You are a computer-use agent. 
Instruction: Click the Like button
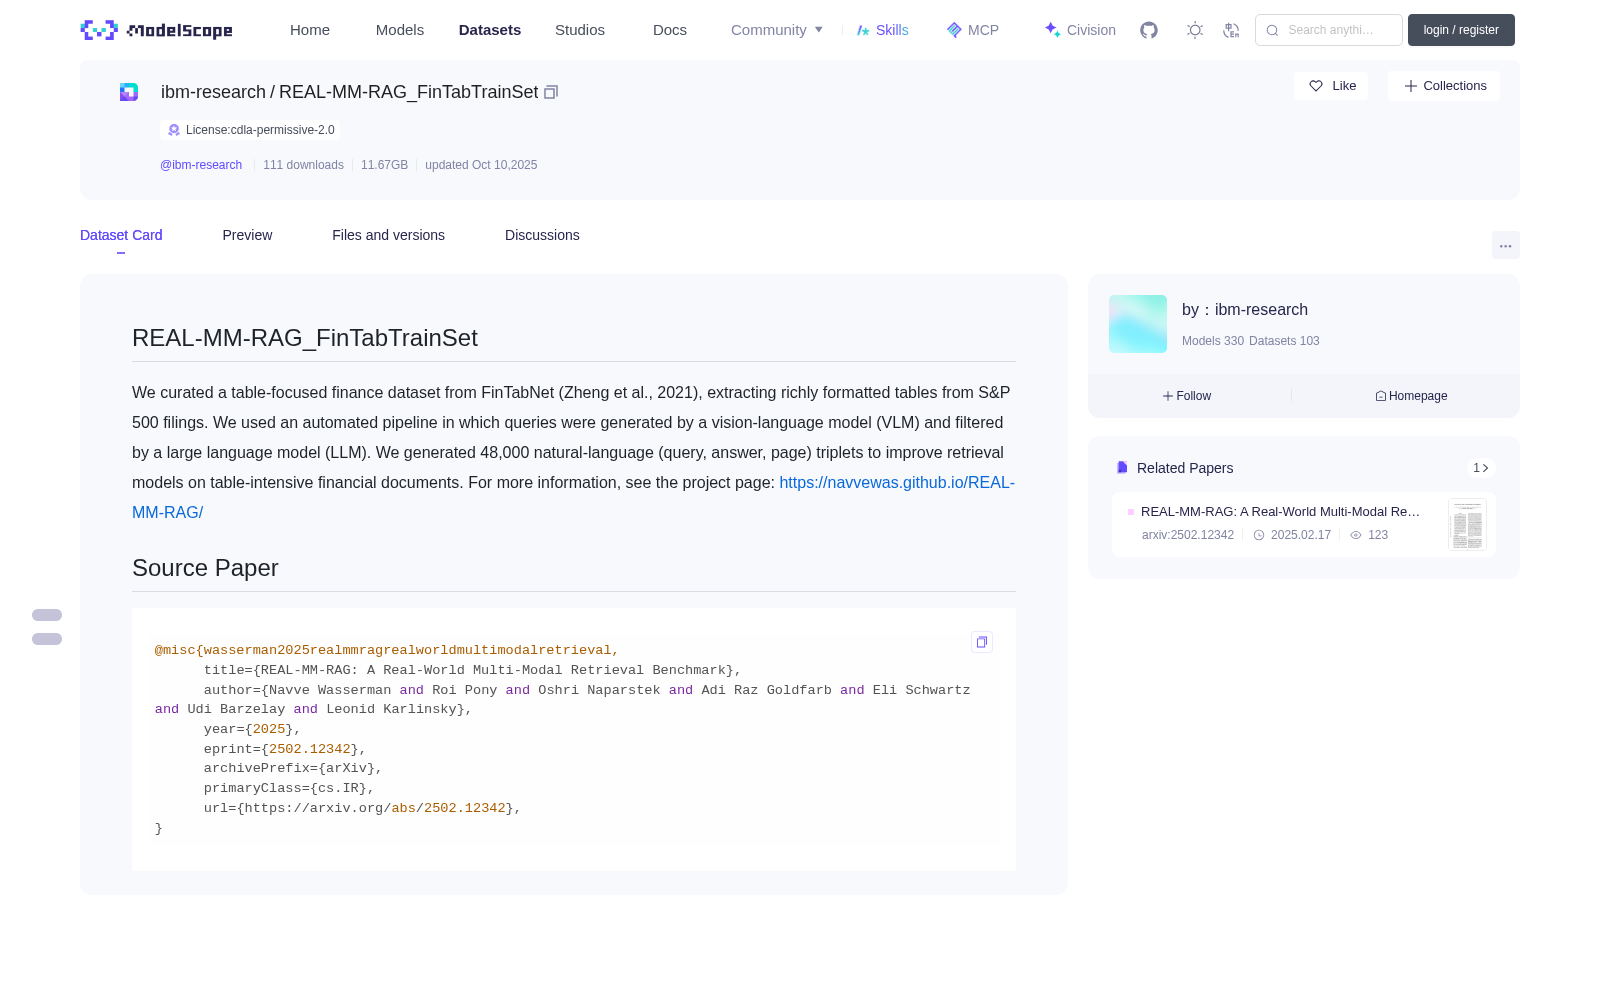click(x=1331, y=86)
